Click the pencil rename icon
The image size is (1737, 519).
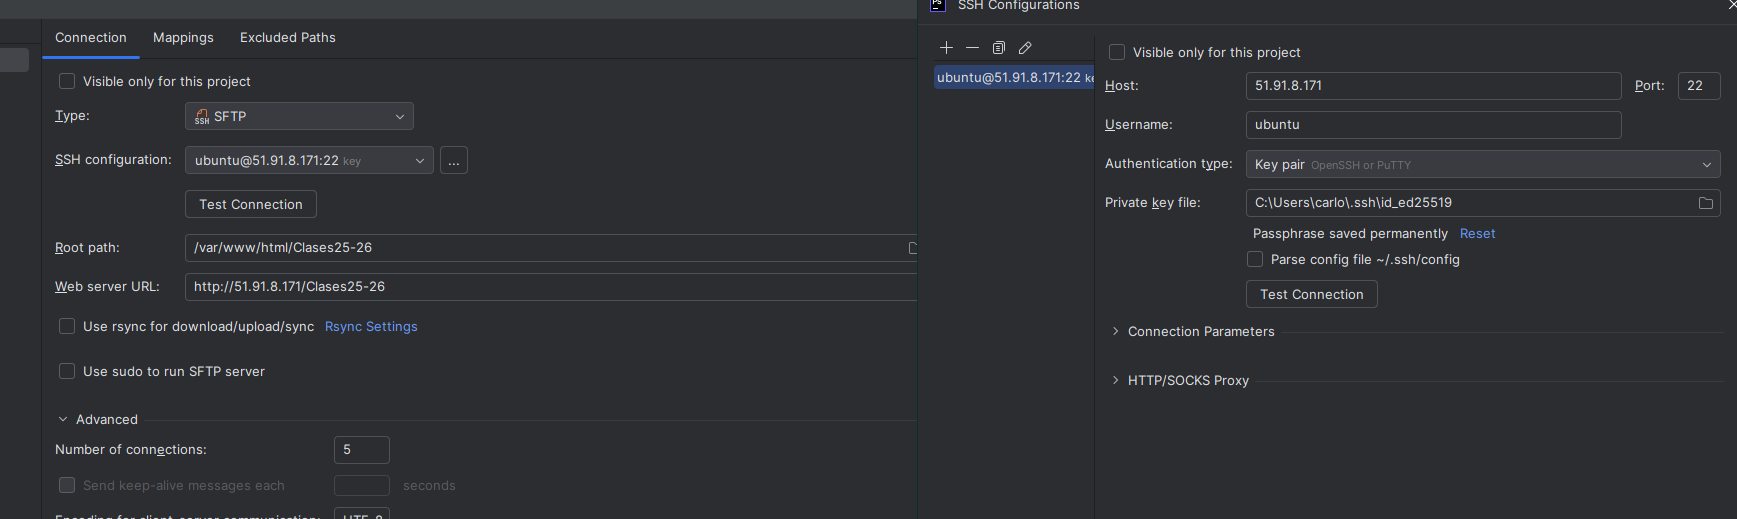pos(1025,48)
